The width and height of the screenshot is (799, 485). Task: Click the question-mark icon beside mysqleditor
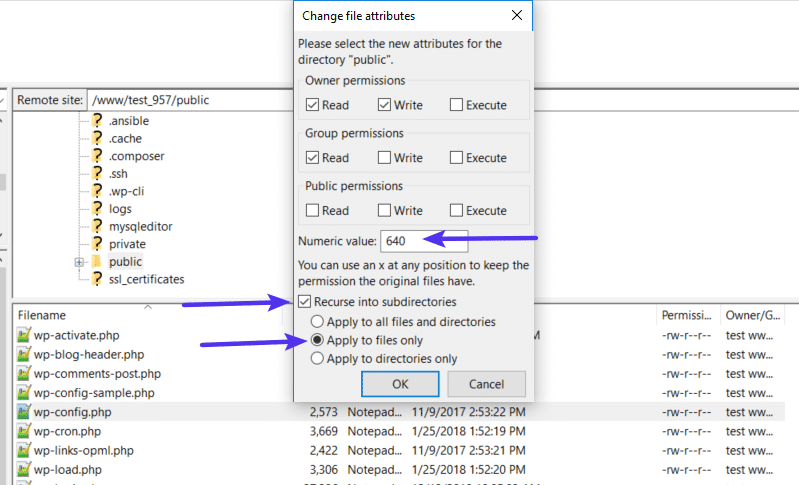coord(97,226)
